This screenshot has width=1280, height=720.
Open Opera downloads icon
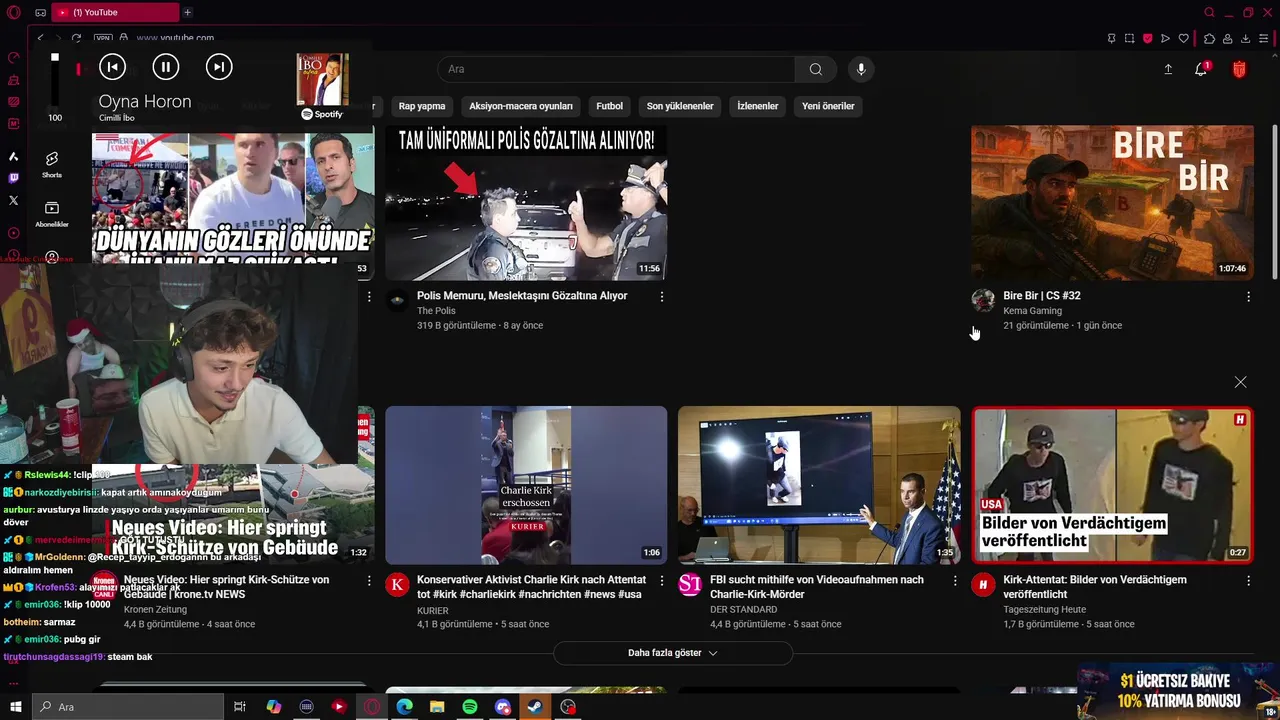pyautogui.click(x=1245, y=38)
